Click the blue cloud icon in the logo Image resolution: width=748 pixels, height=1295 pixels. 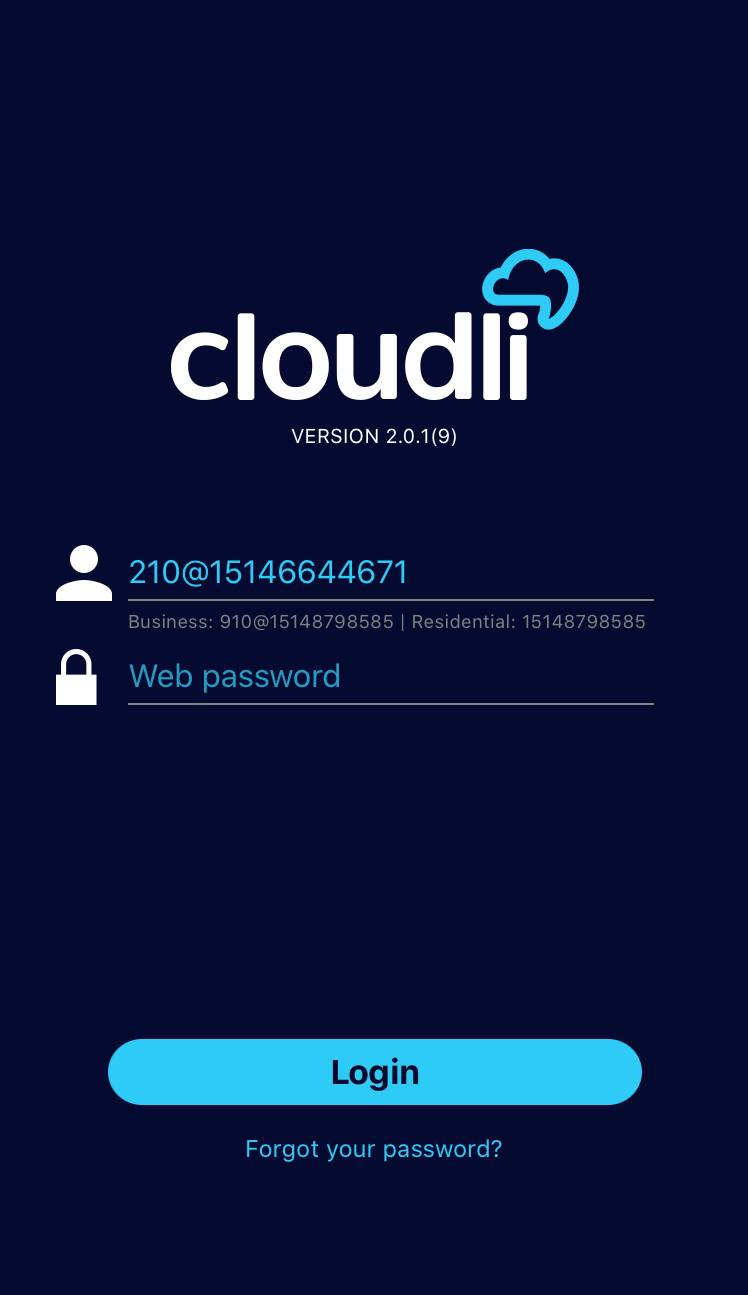point(531,289)
